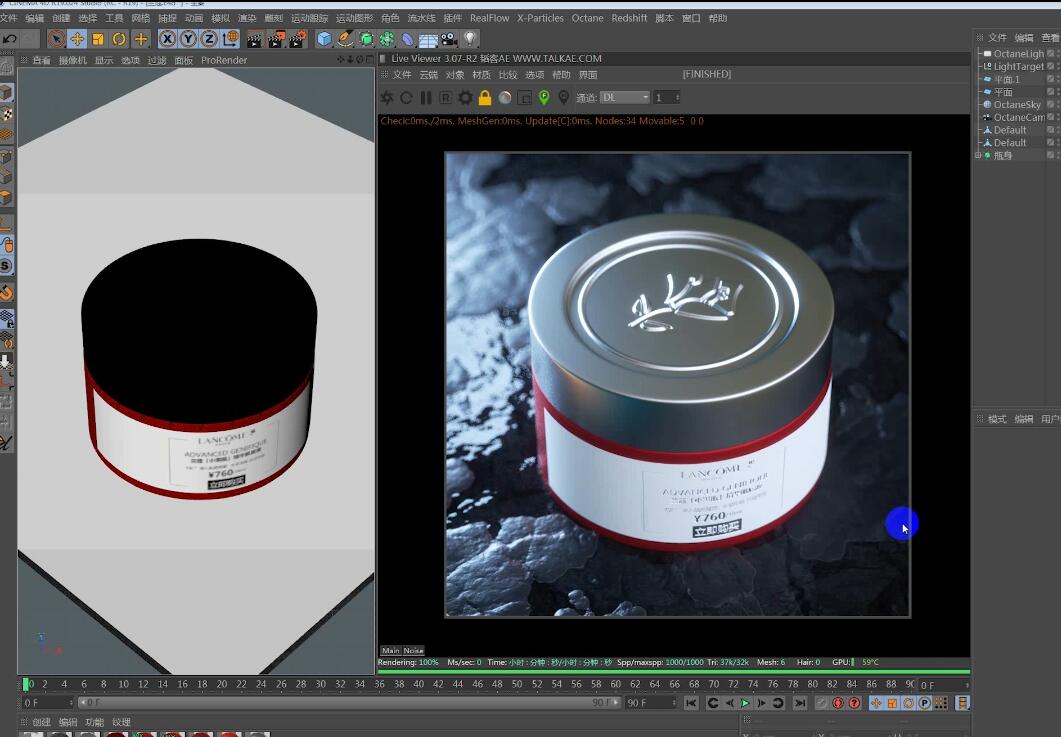
Task: Select LightTarget object in object manager
Action: click(x=1018, y=66)
